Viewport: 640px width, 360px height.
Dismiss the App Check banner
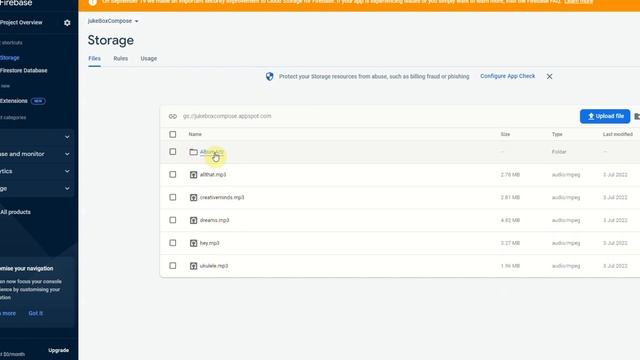pos(549,76)
